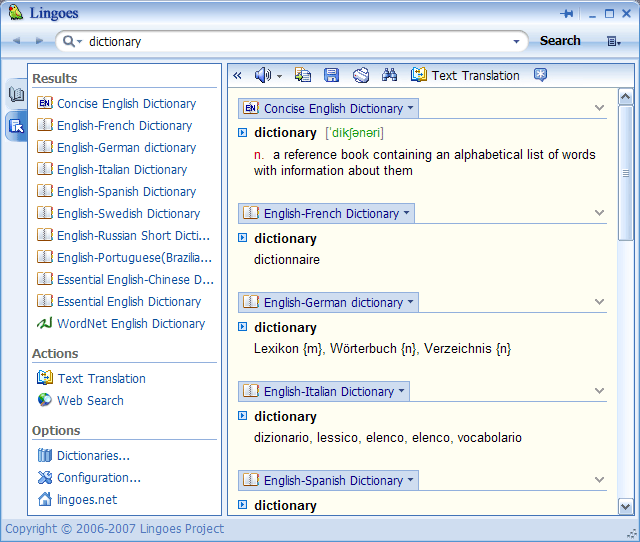
Task: Open the Concise English Dictionary dropdown header
Action: coord(328,108)
